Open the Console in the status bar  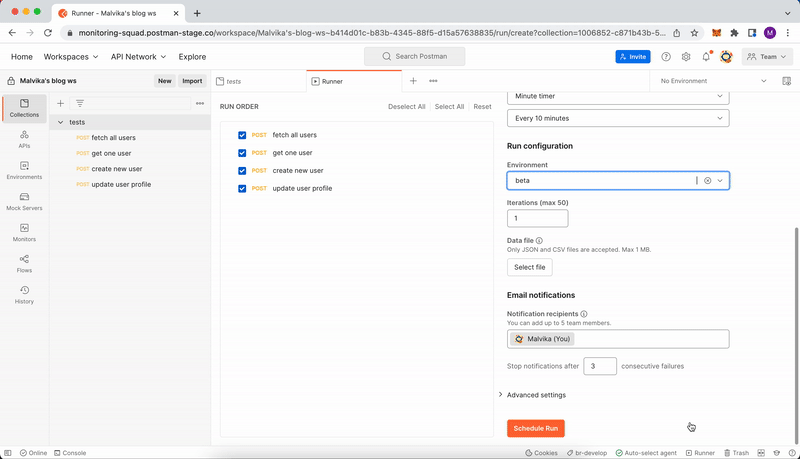point(70,453)
